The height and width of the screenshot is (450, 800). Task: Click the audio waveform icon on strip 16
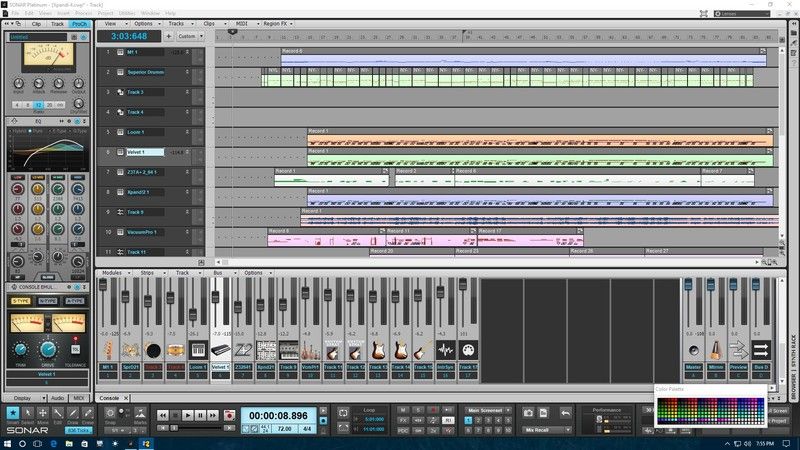[x=445, y=351]
